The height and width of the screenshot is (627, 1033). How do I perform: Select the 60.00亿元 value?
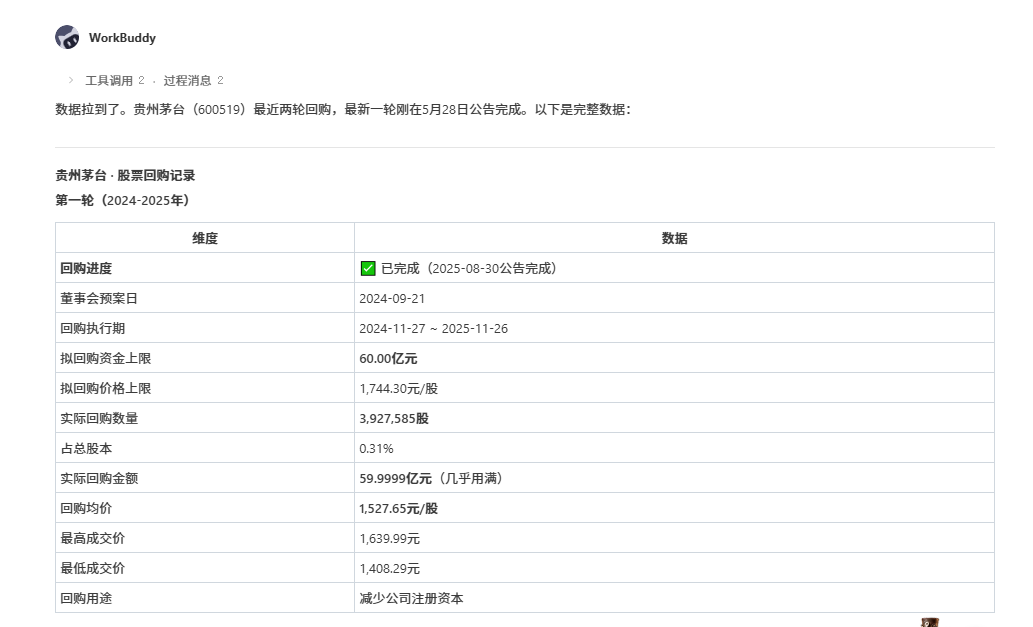click(388, 358)
